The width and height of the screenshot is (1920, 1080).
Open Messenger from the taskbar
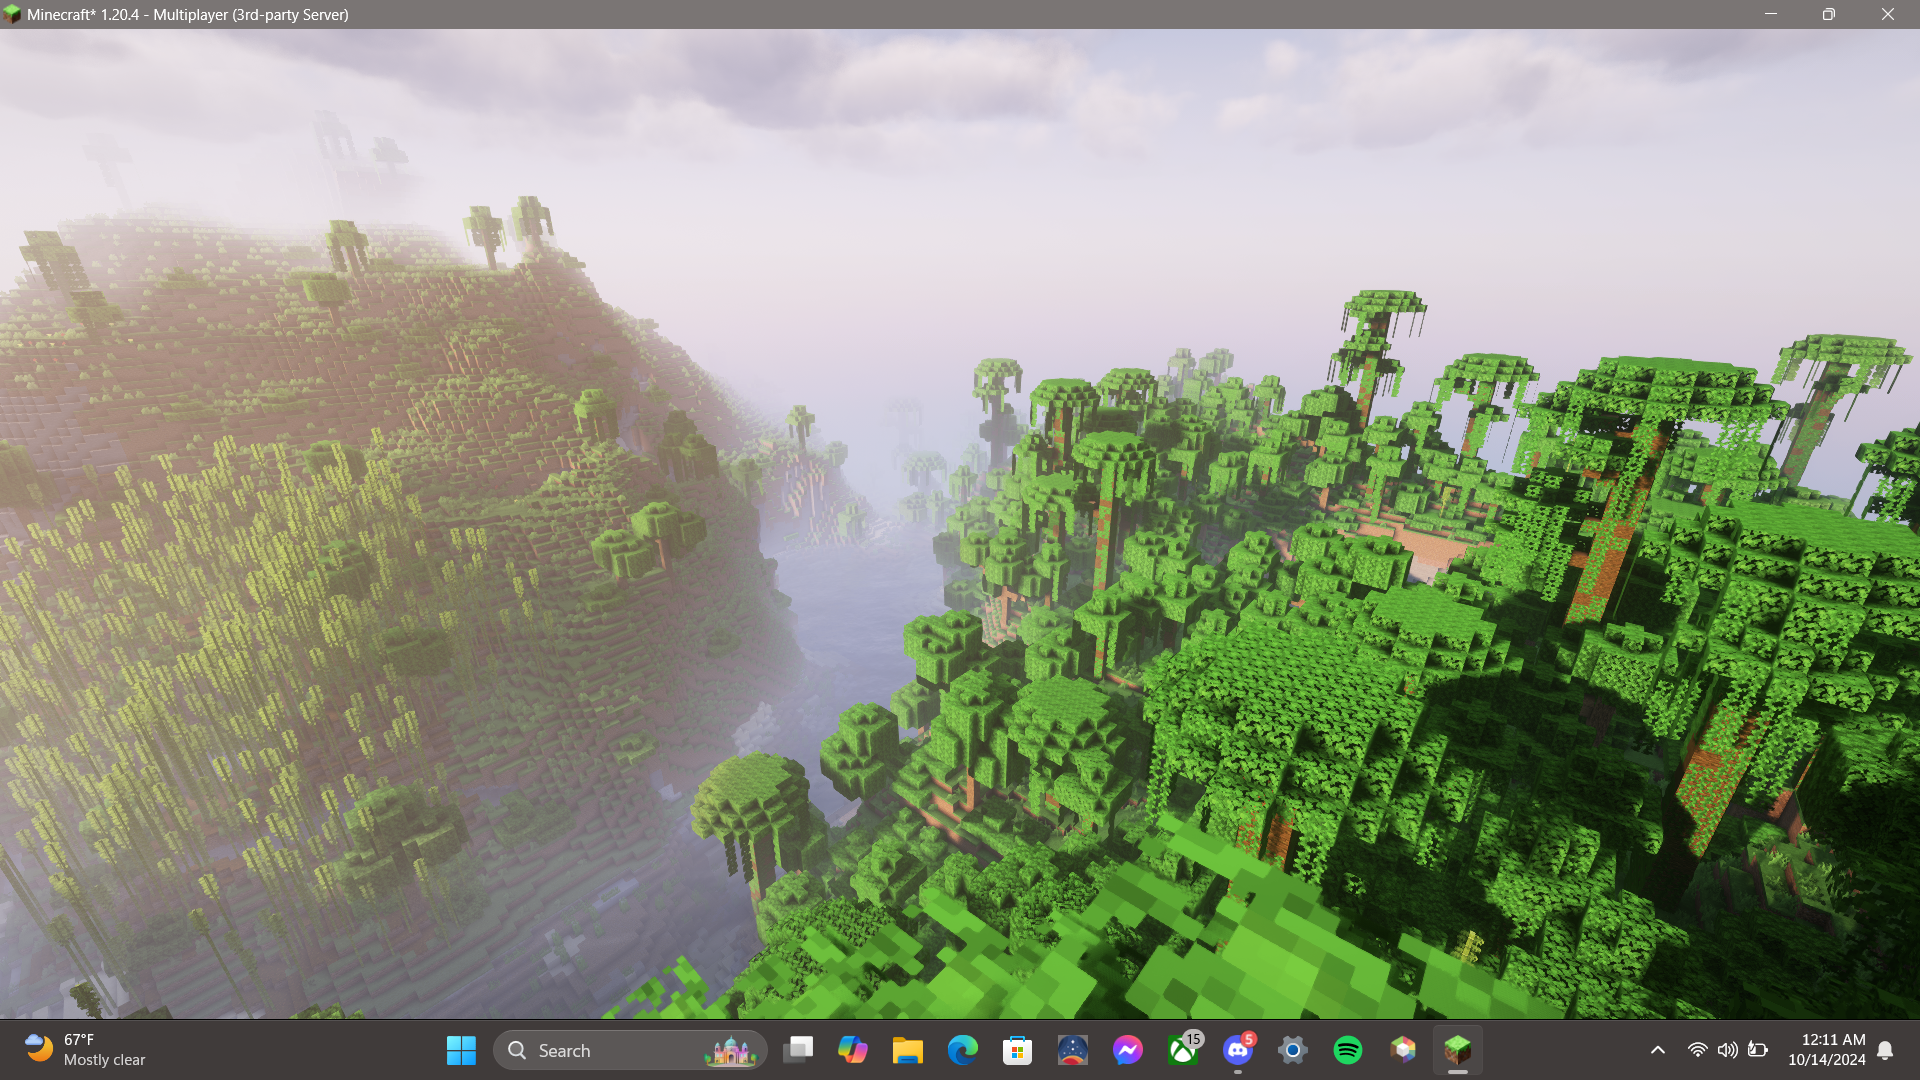(x=1128, y=1050)
